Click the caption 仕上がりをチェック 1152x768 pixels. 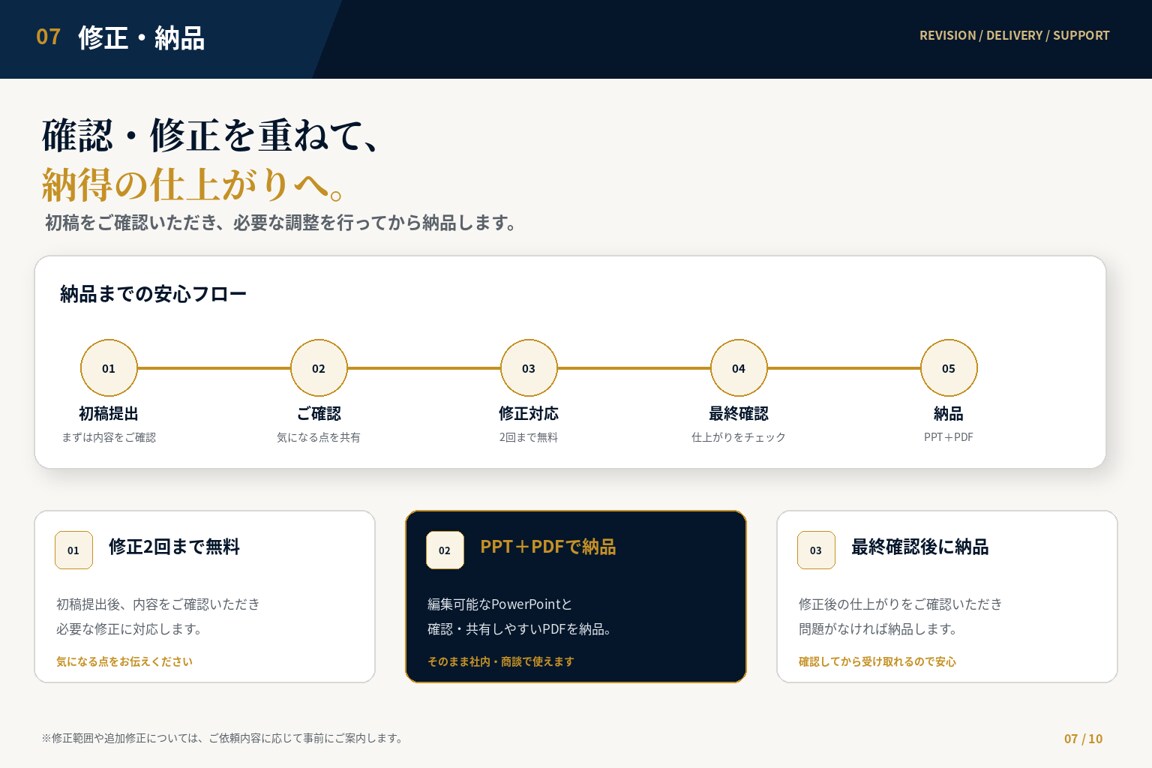point(738,437)
